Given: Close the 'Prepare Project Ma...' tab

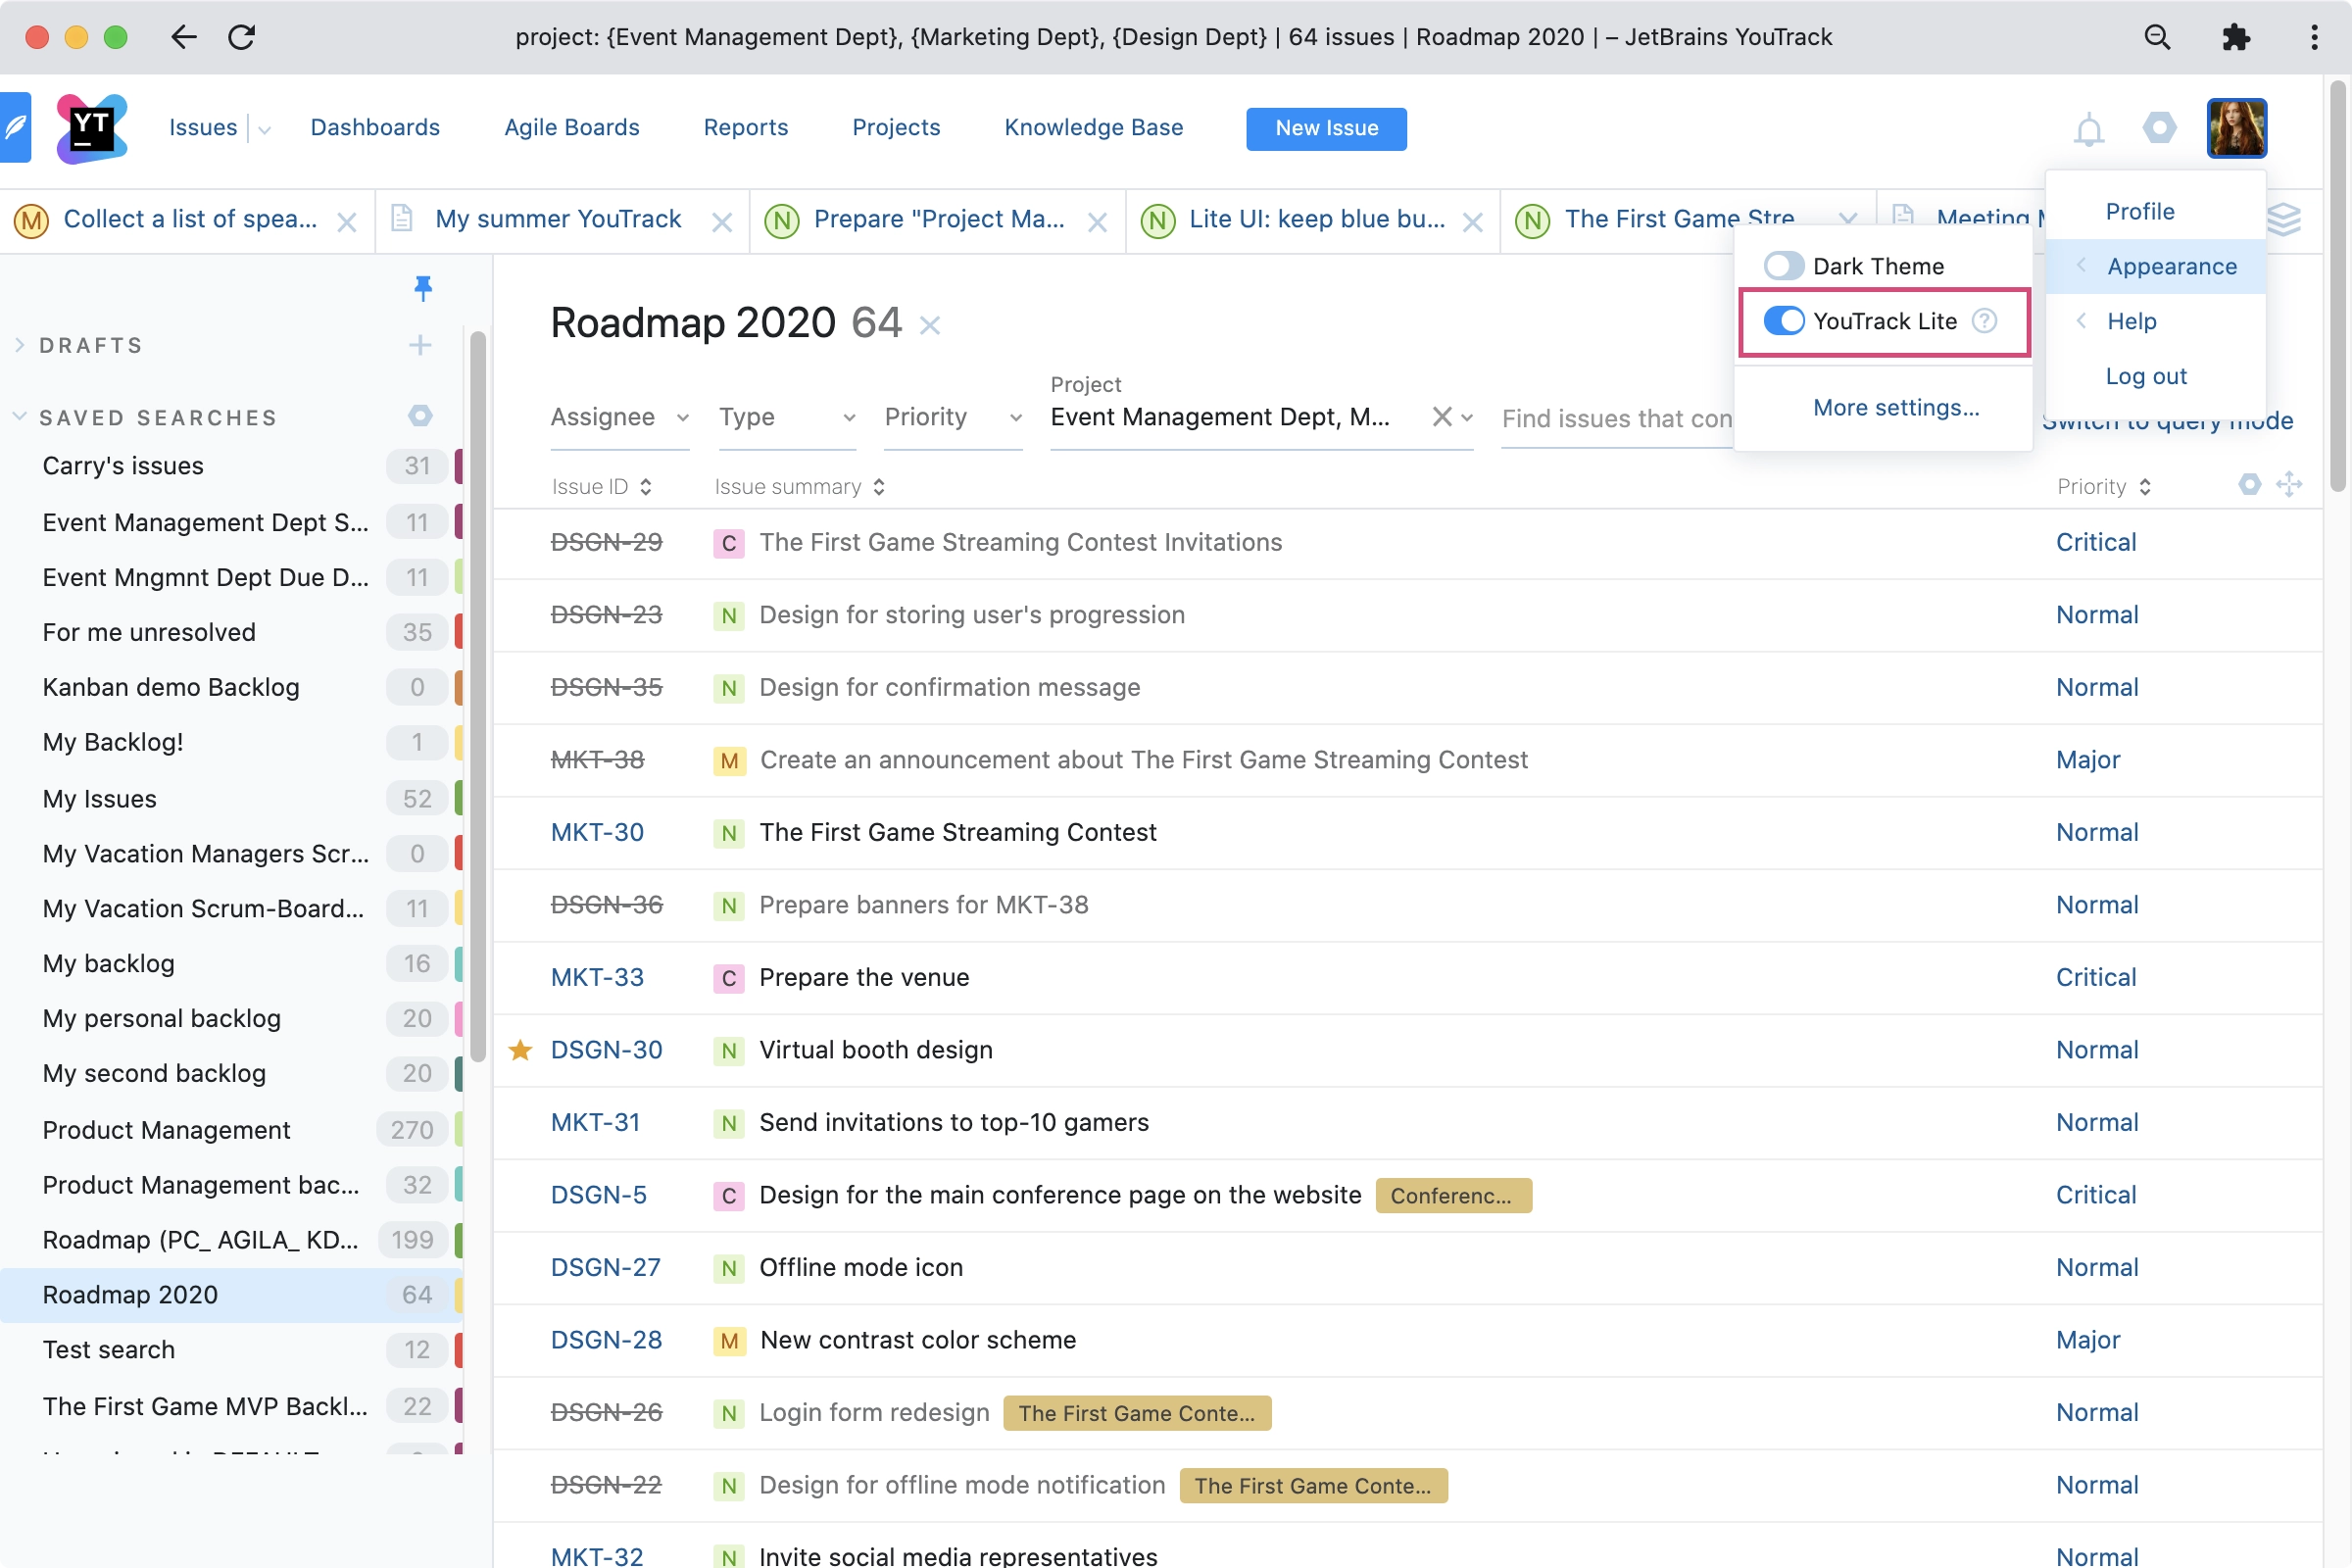Looking at the screenshot, I should [1097, 222].
